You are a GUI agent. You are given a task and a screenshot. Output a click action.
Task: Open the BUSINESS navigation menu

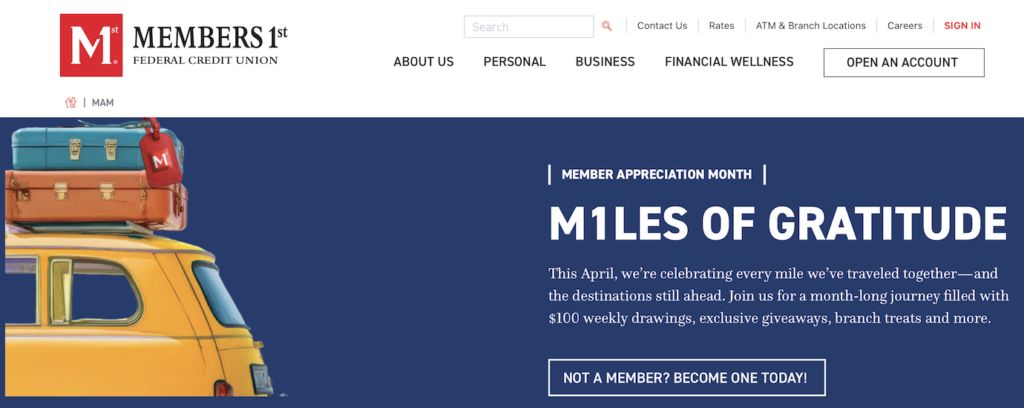click(605, 62)
